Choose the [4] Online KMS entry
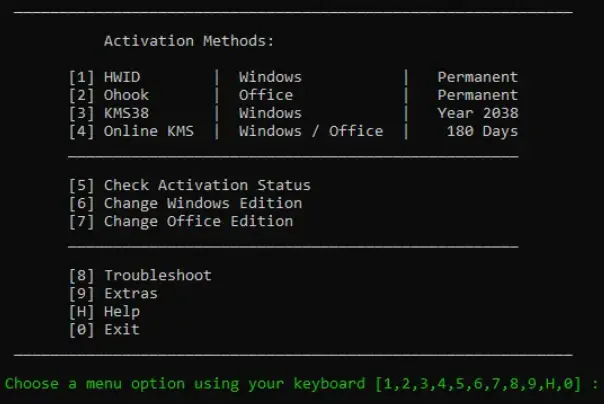This screenshot has width=604, height=404. (131, 131)
